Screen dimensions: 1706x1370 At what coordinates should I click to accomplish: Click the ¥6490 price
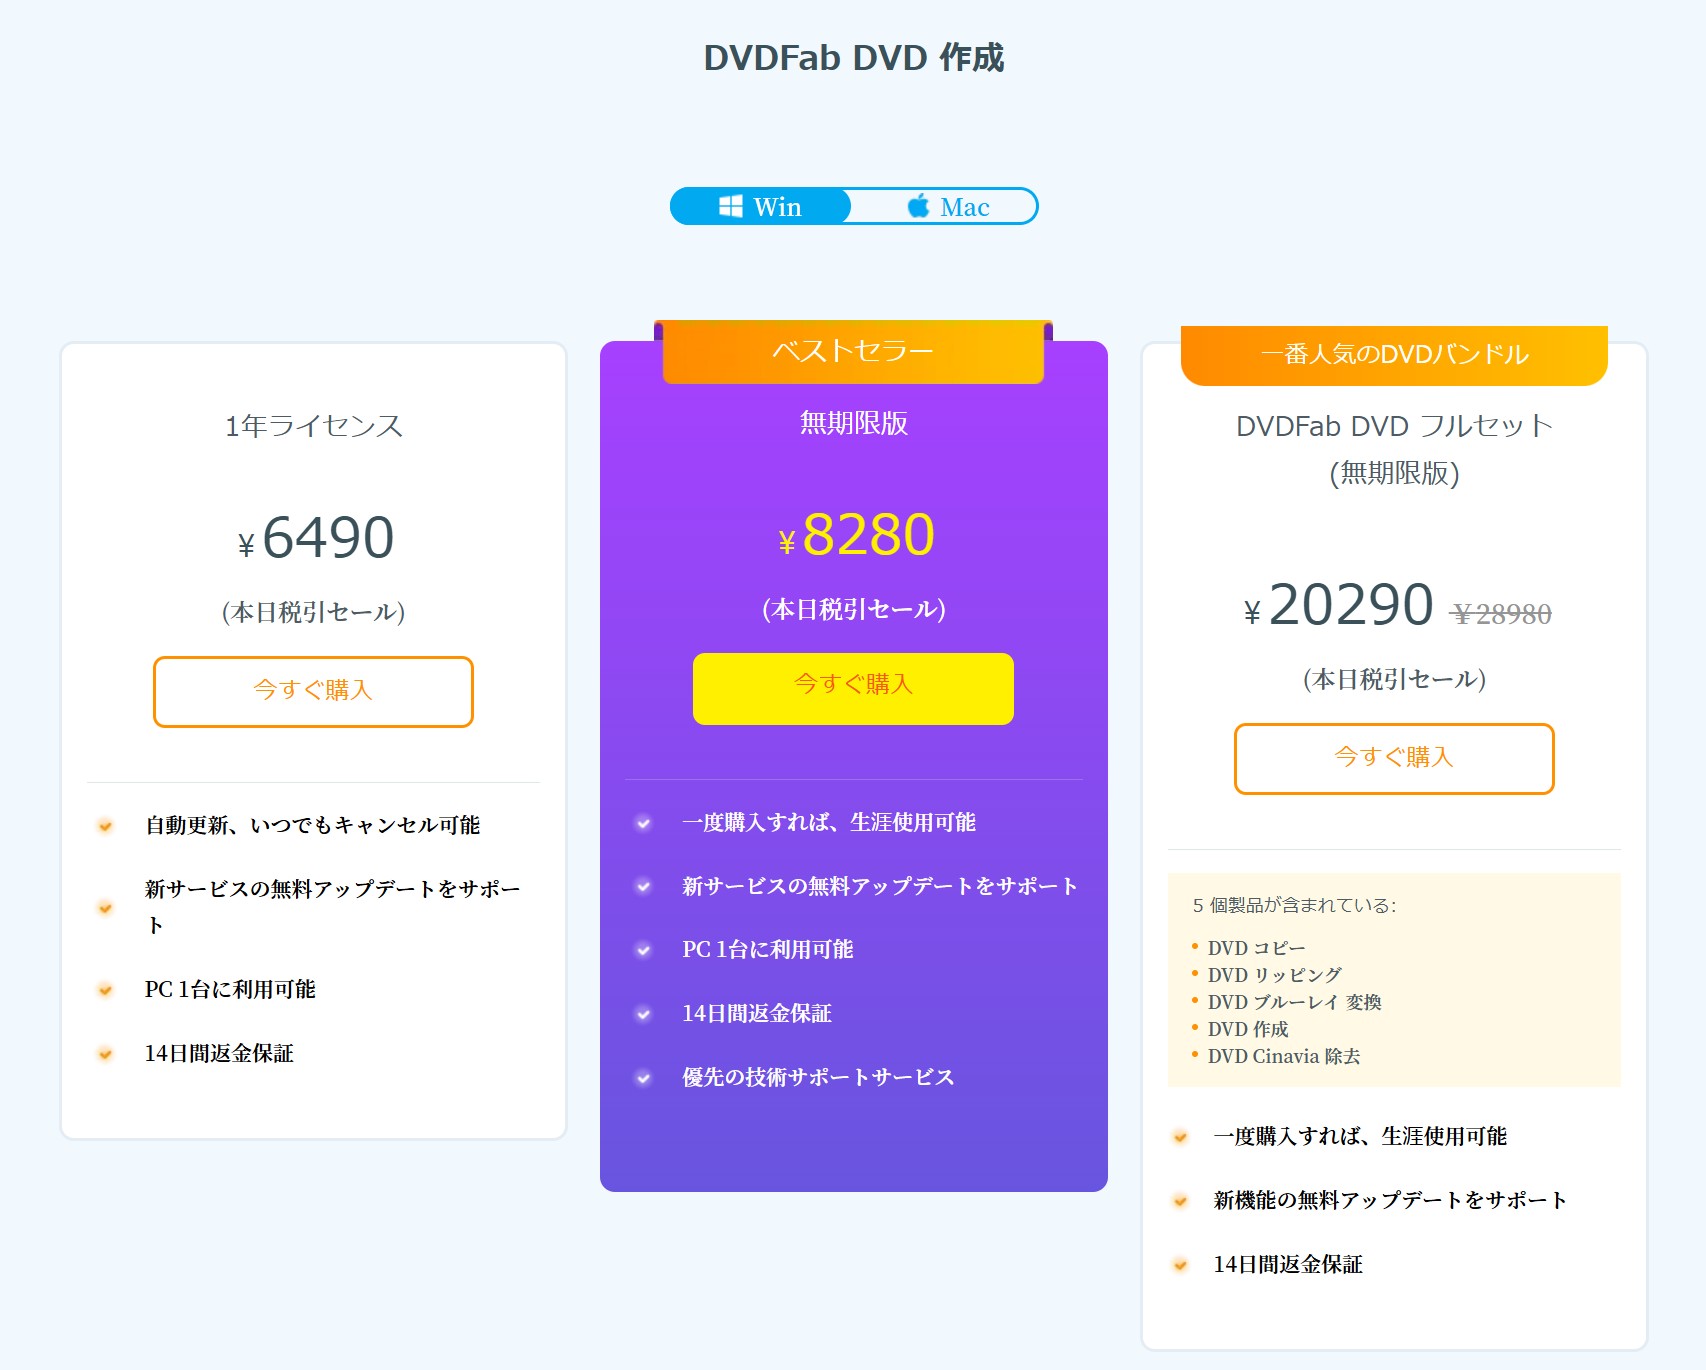tap(315, 538)
